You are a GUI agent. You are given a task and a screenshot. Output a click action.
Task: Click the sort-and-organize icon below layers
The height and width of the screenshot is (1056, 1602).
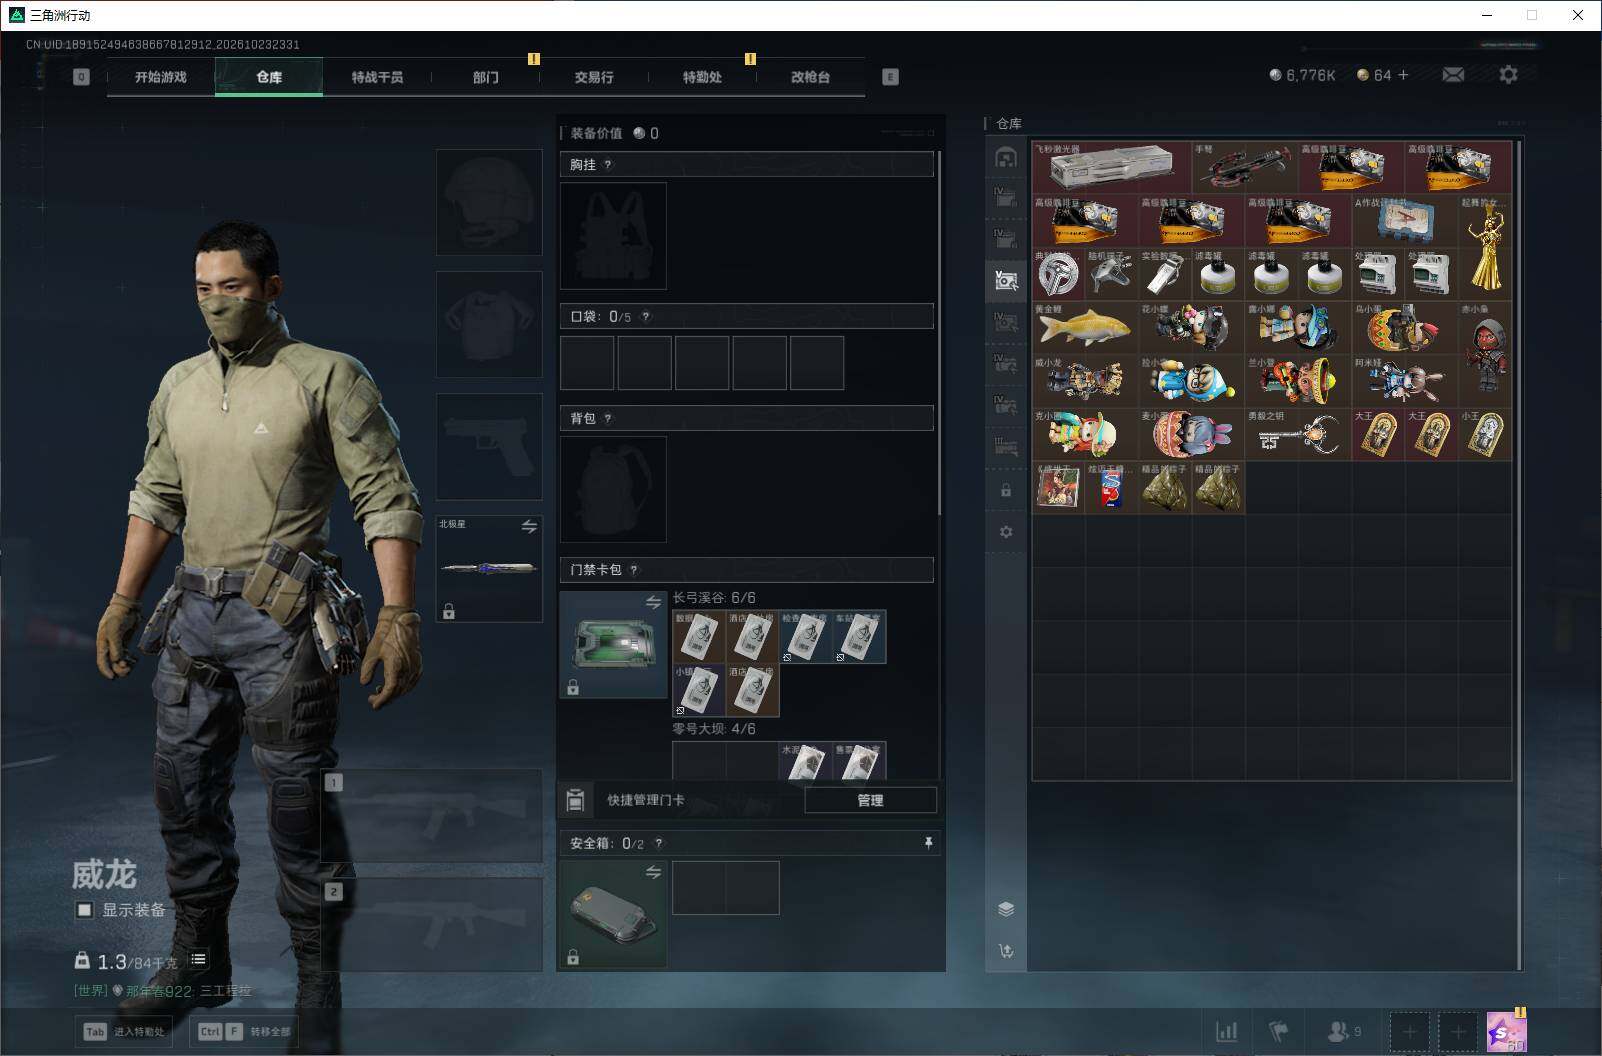pyautogui.click(x=1006, y=951)
